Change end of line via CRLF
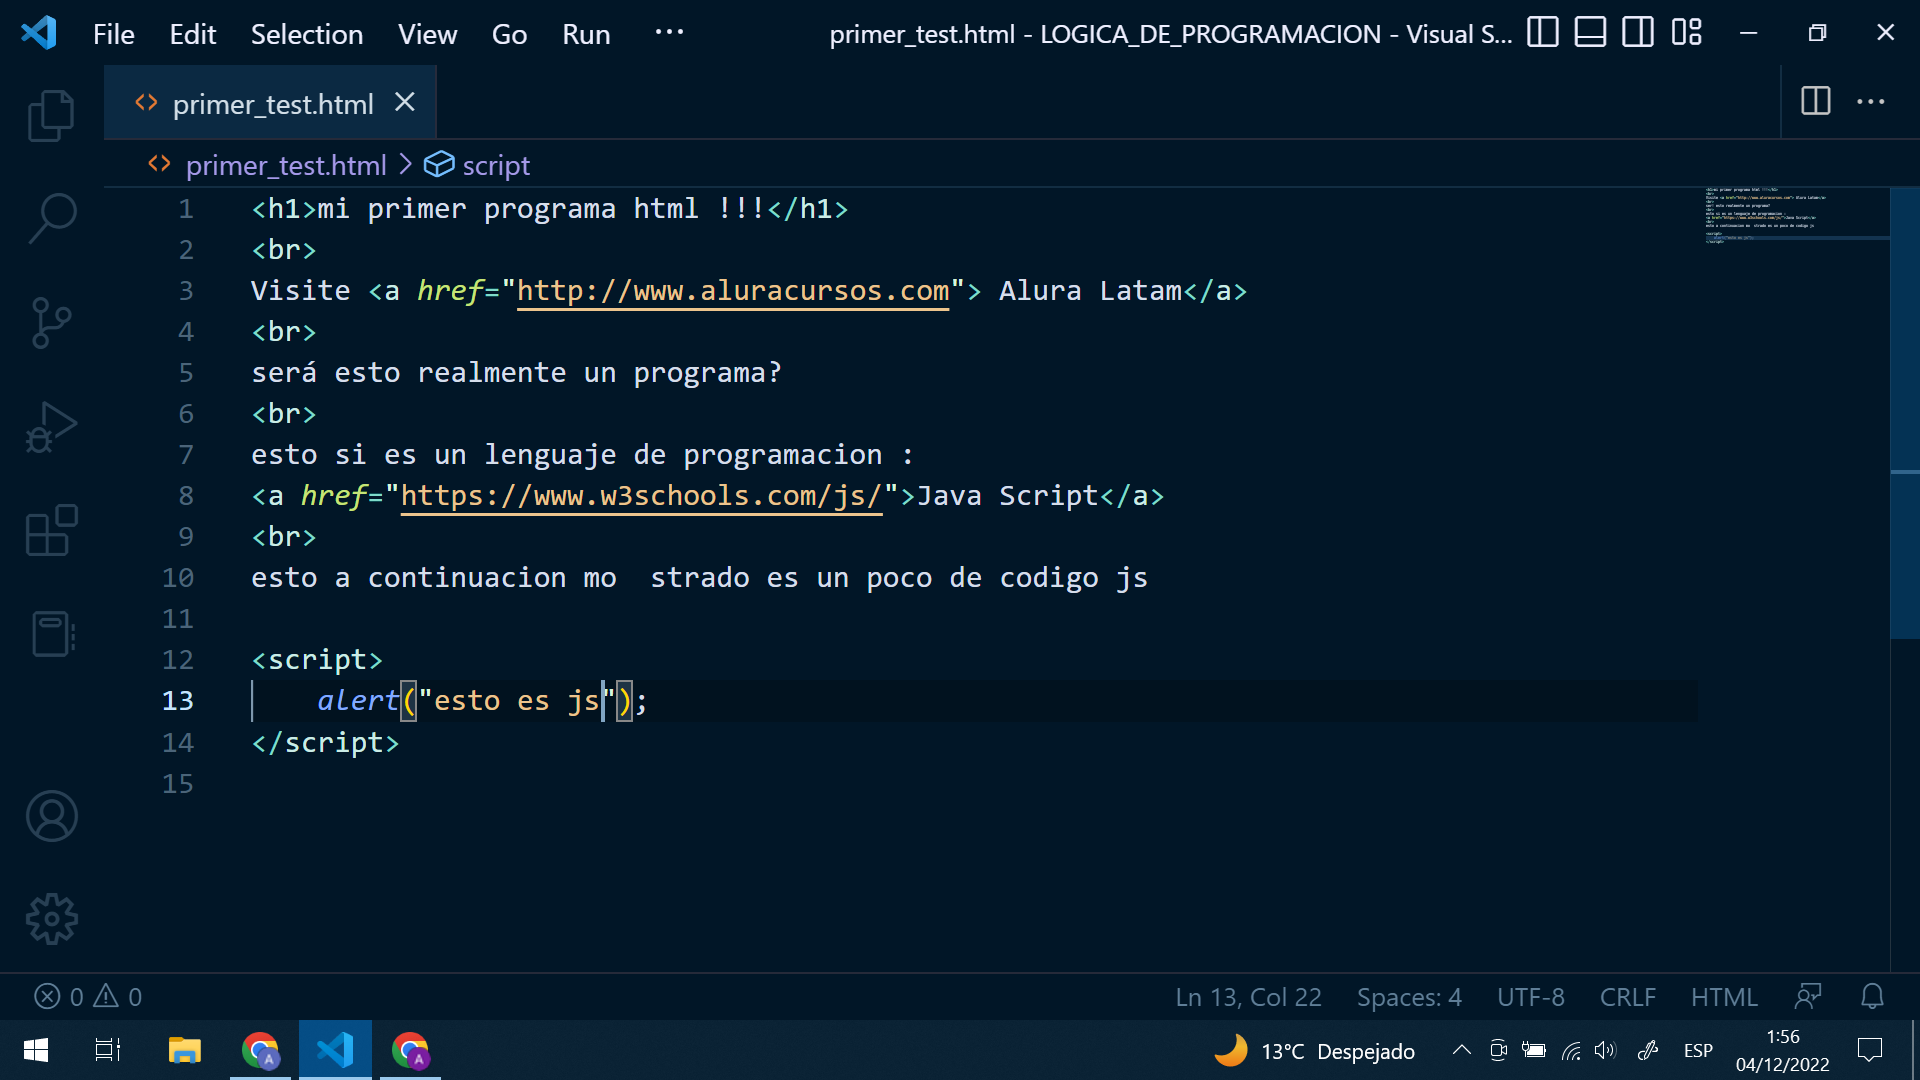Image resolution: width=1920 pixels, height=1080 pixels. [x=1627, y=997]
